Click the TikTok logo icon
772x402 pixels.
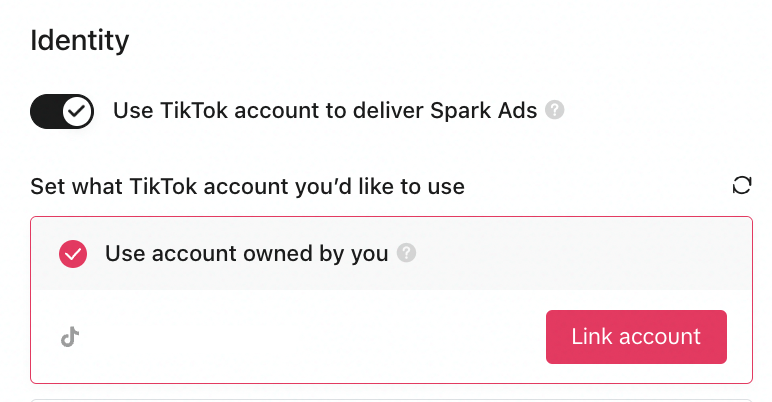69,337
